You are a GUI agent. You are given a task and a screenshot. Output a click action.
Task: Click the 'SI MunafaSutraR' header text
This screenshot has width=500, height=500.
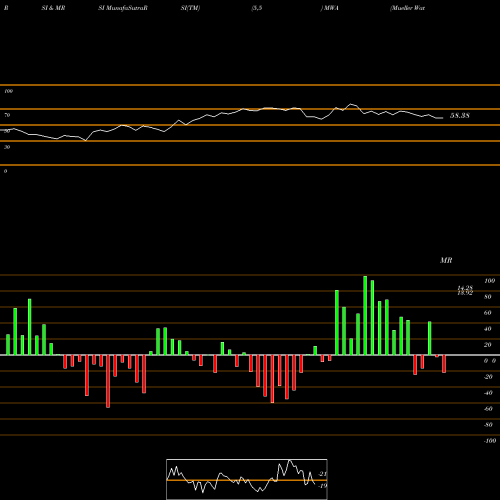(123, 8)
